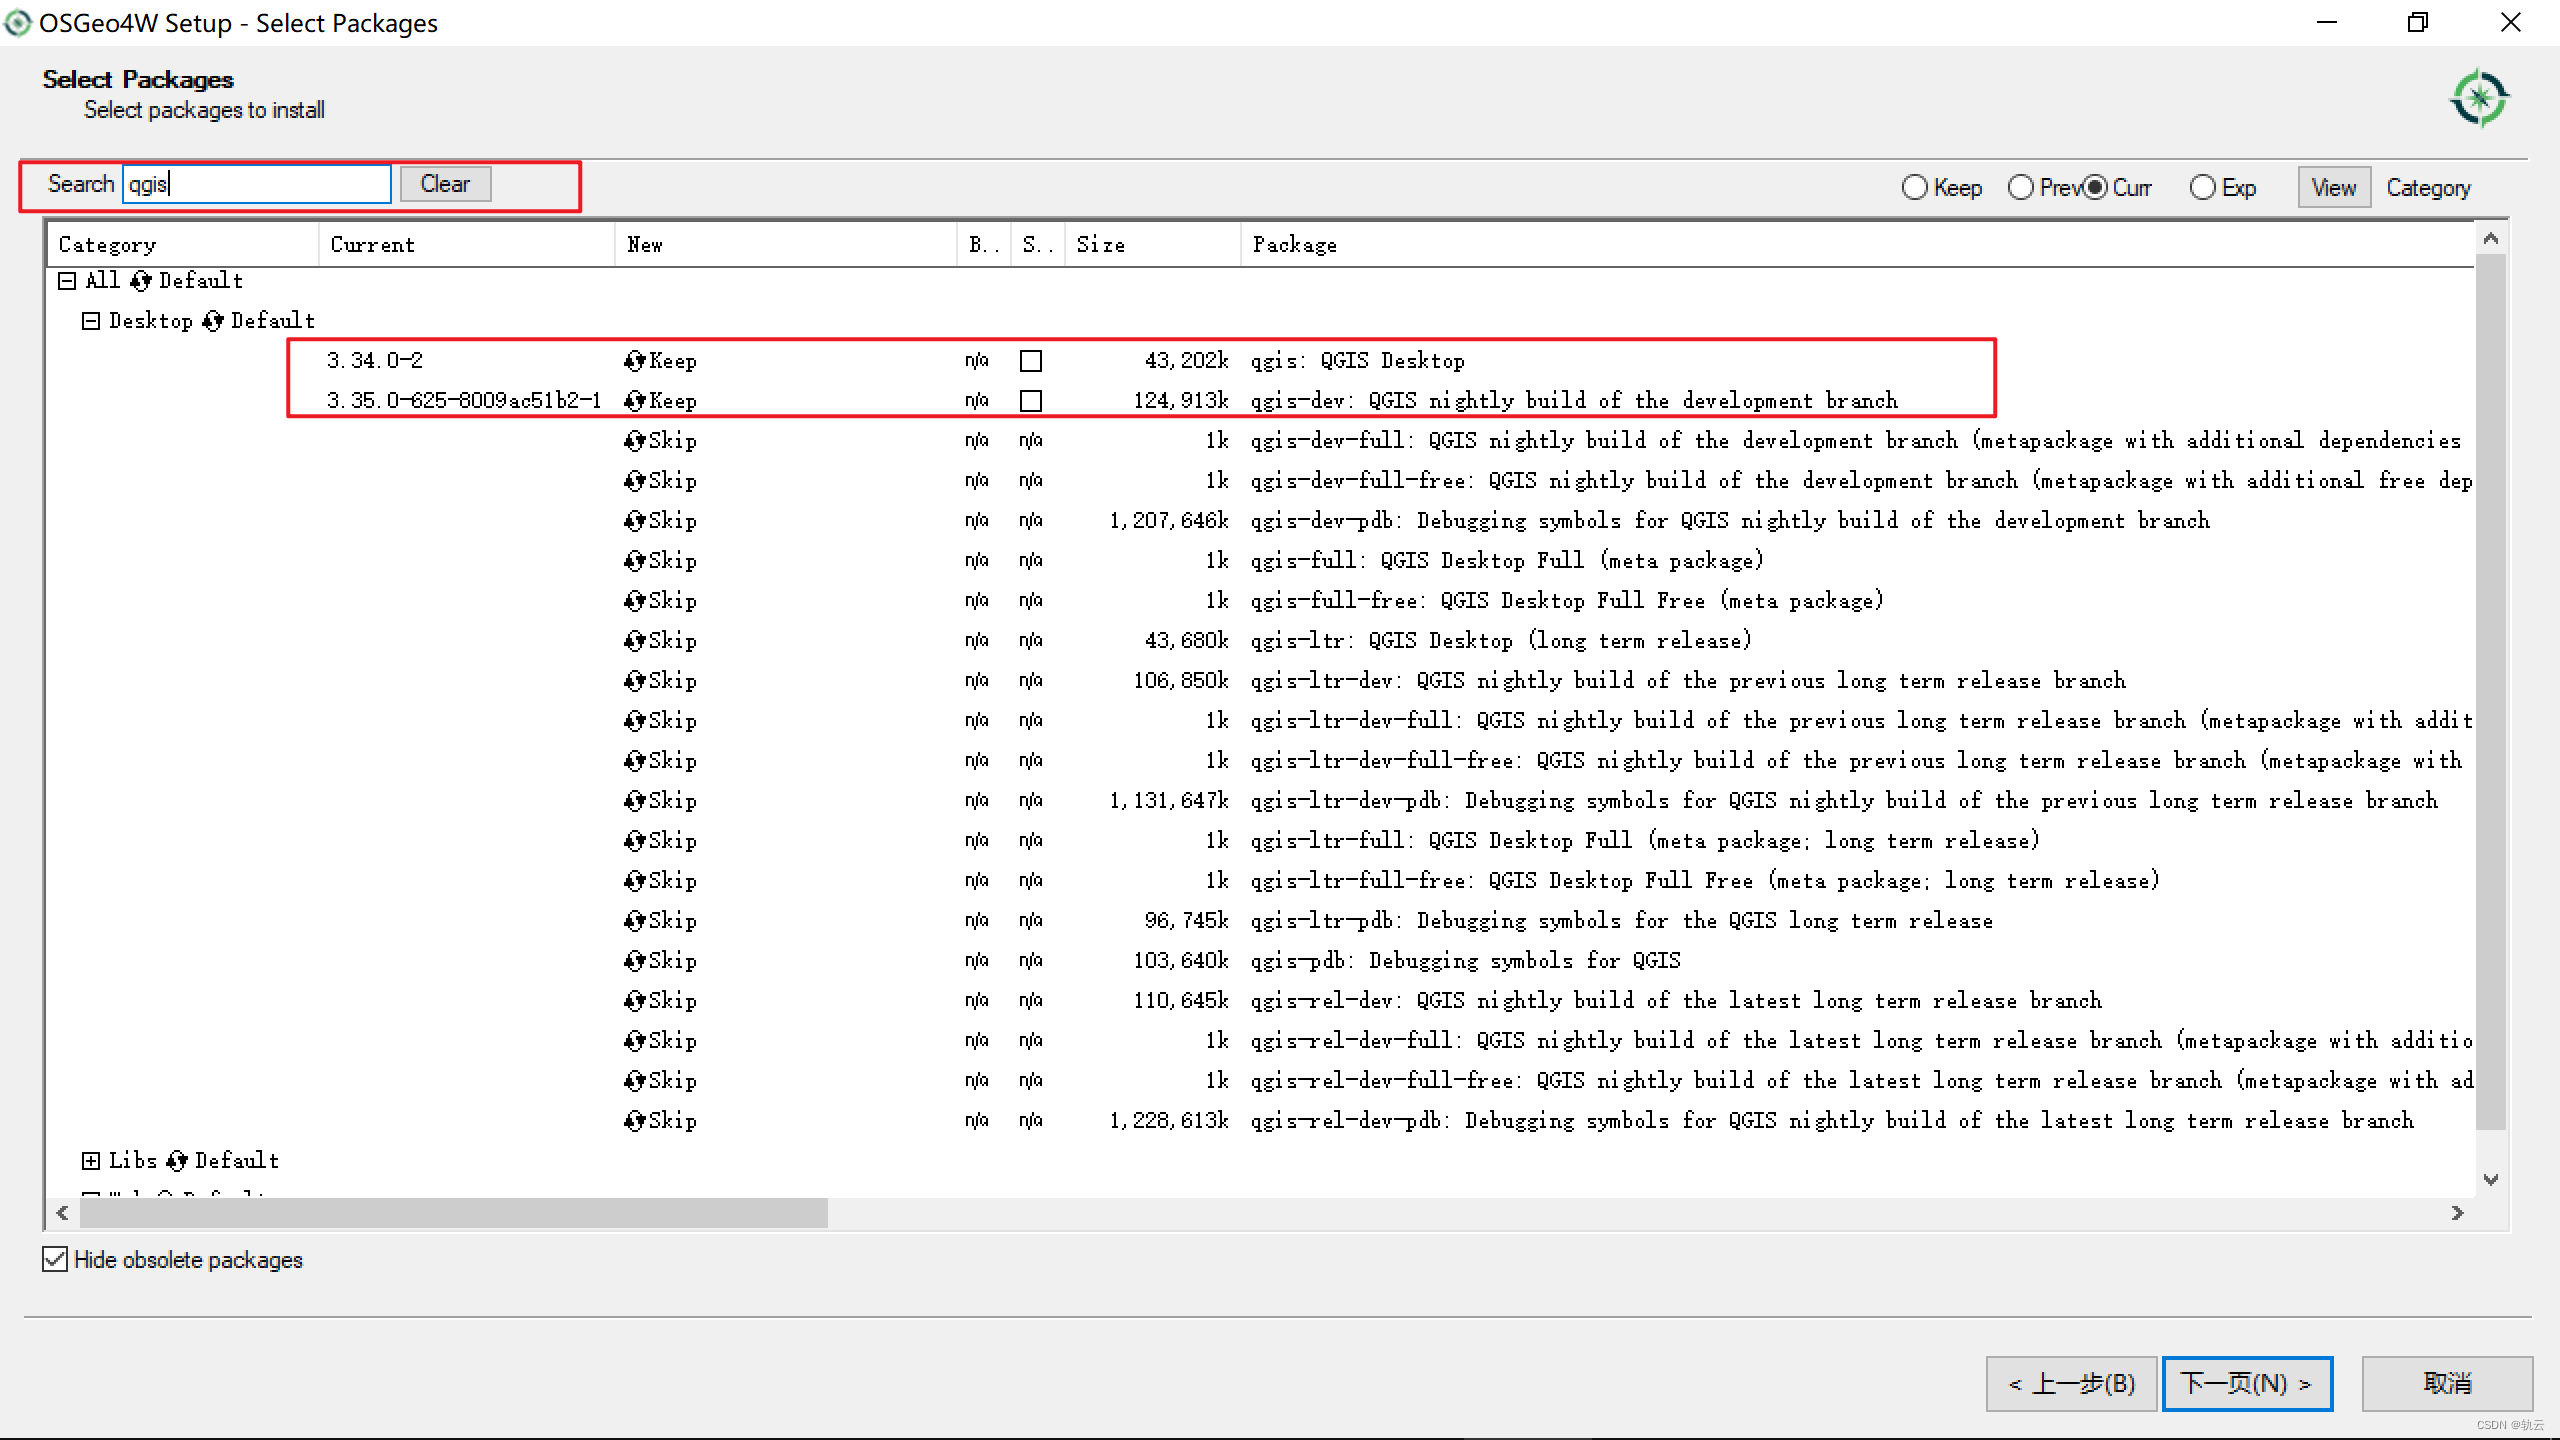Click the S.. column header
This screenshot has width=2560, height=1440.
(1038, 245)
